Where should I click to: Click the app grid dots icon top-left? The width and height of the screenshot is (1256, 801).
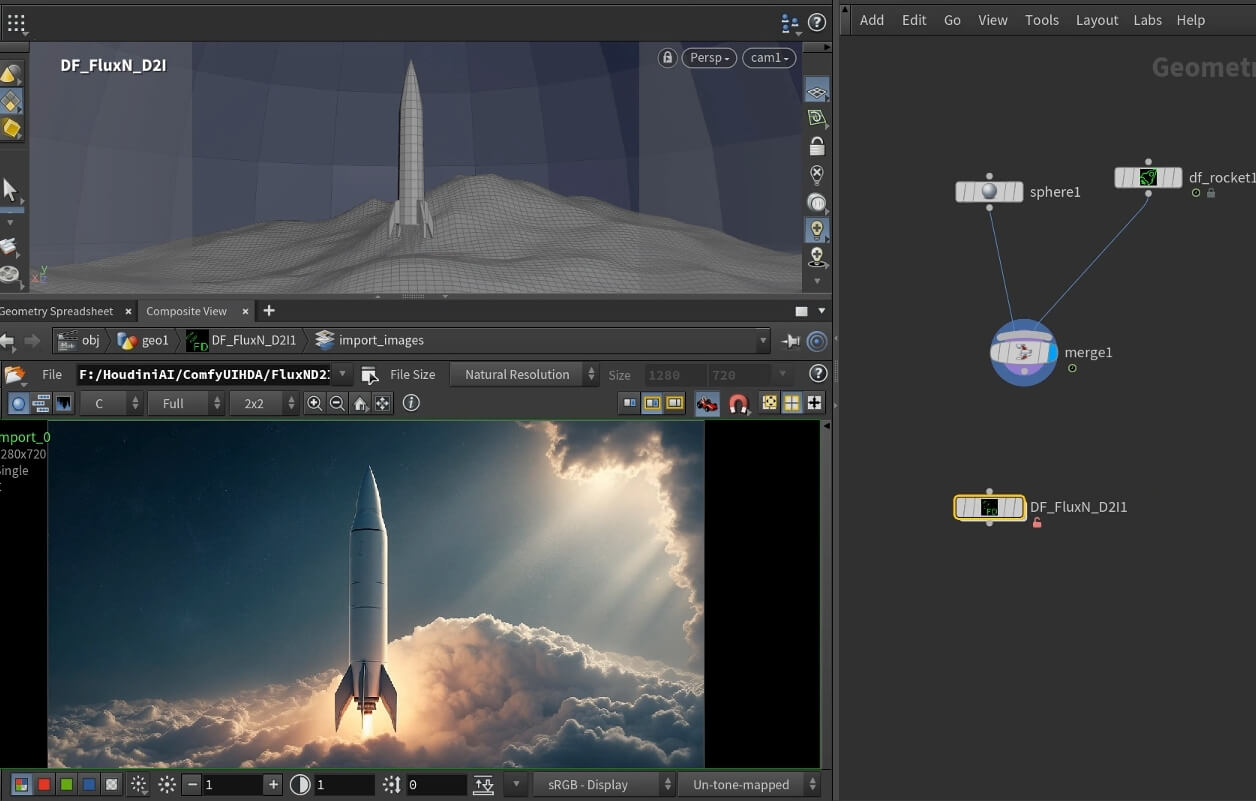(17, 22)
